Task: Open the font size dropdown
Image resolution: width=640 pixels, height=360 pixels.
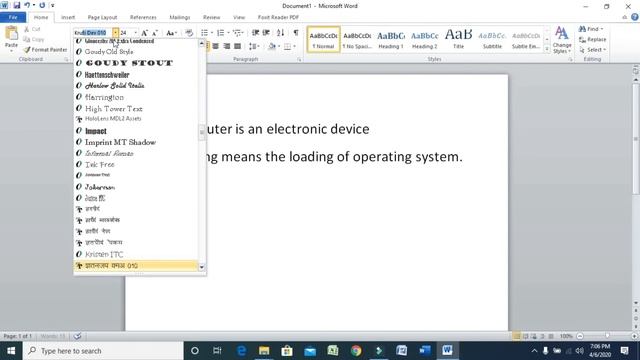Action: coord(136,33)
